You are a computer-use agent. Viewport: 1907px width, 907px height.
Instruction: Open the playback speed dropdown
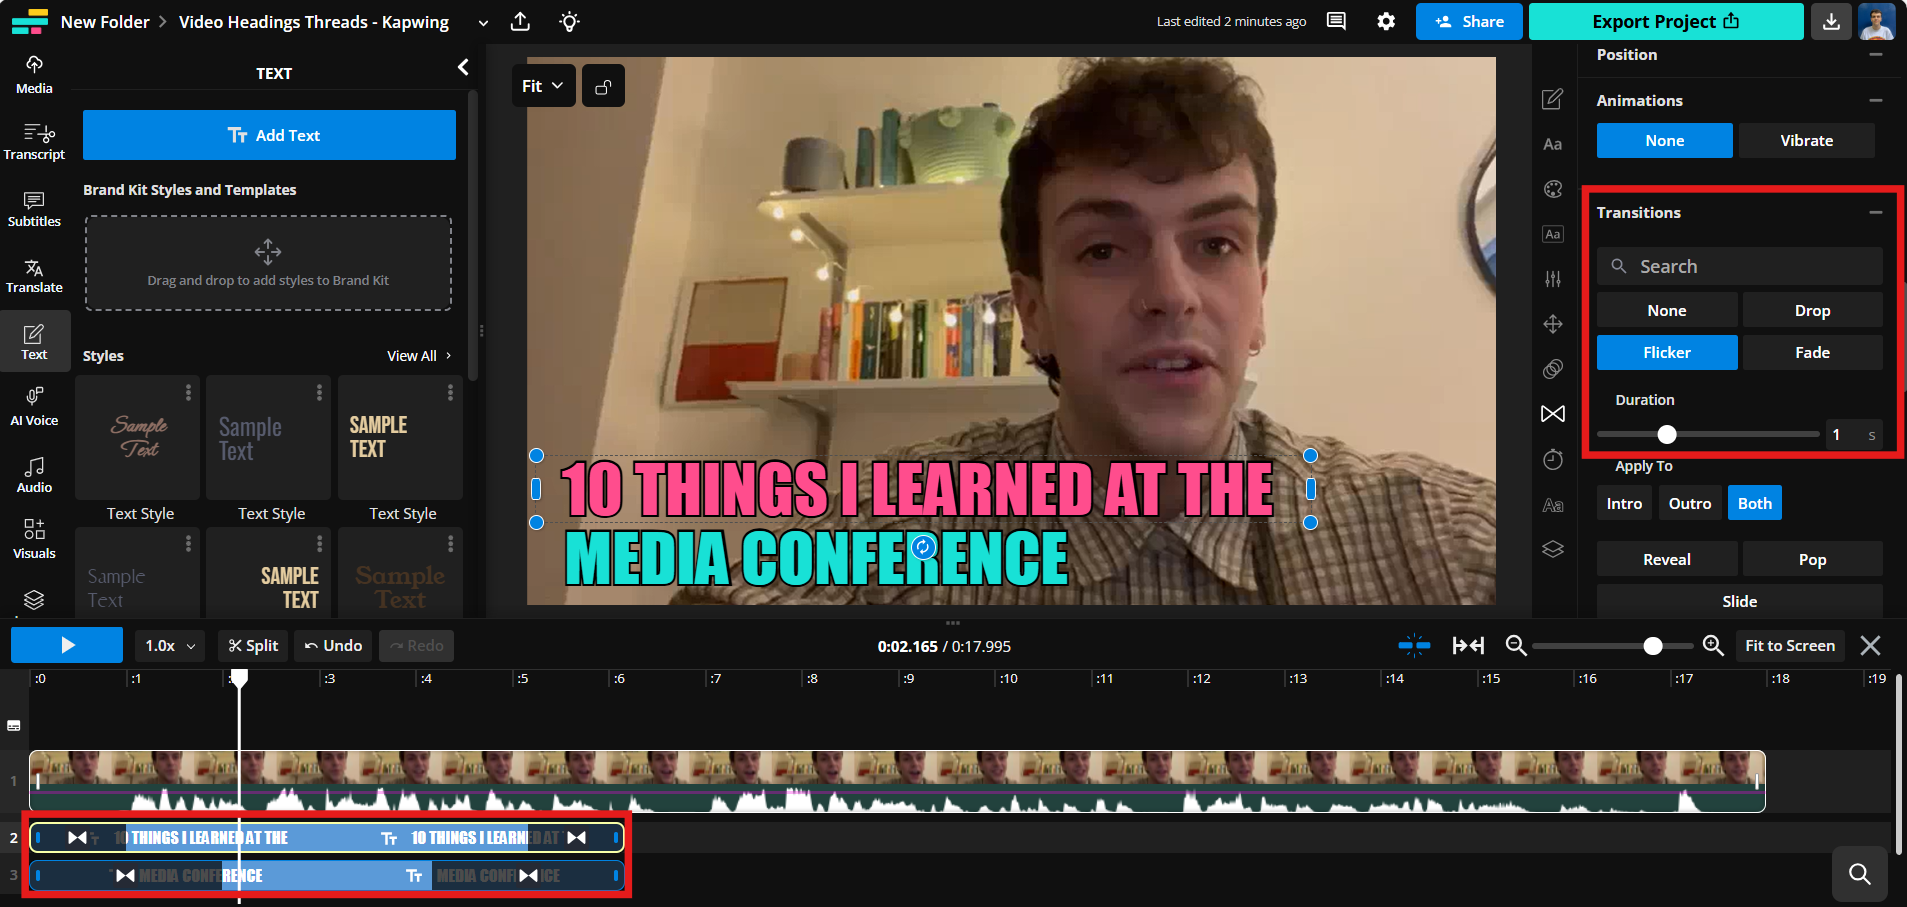[168, 645]
